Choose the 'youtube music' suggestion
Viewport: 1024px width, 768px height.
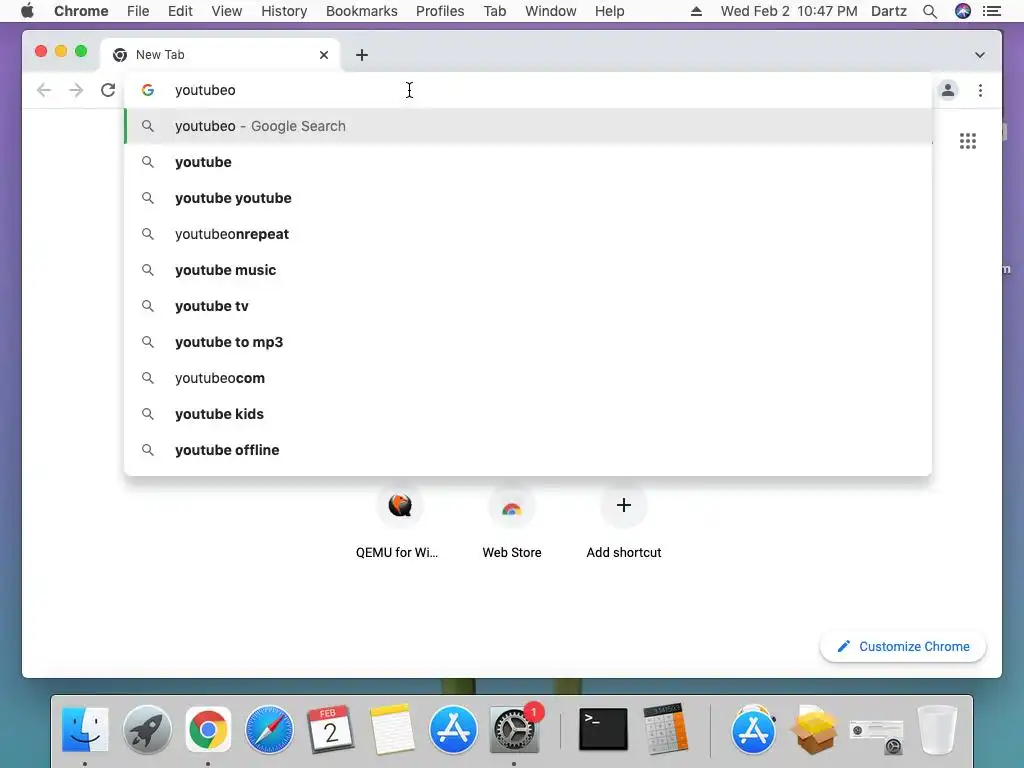click(528, 270)
